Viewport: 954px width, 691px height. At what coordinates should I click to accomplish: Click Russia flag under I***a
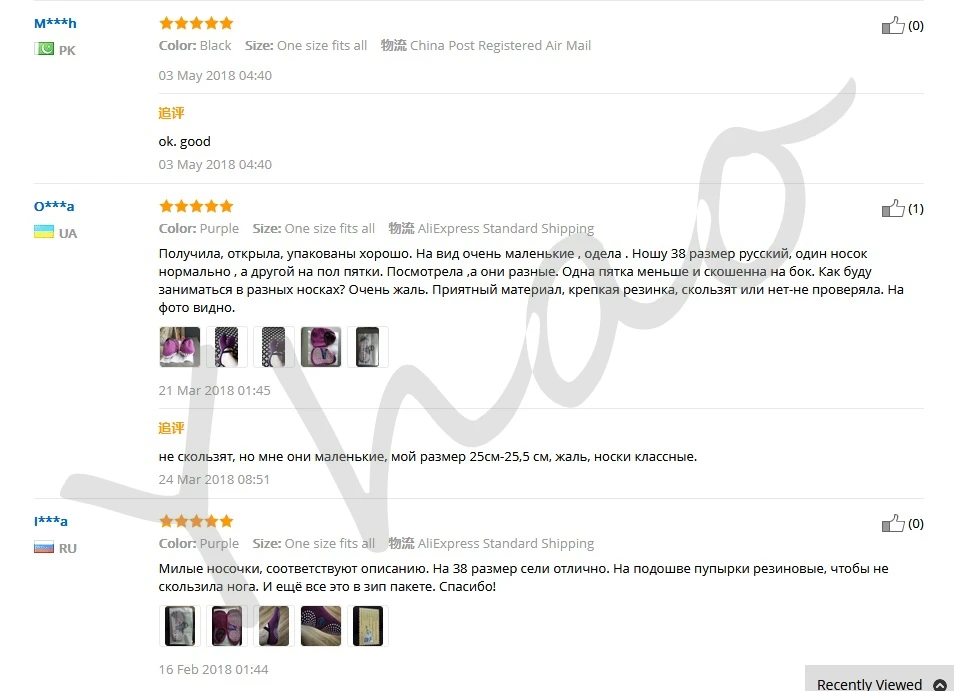(x=44, y=547)
